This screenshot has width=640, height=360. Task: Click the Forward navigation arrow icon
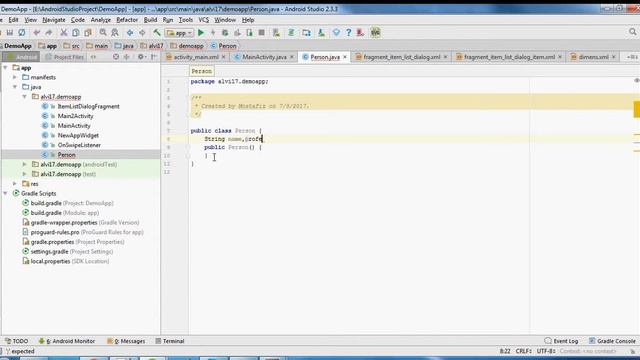(x=142, y=32)
